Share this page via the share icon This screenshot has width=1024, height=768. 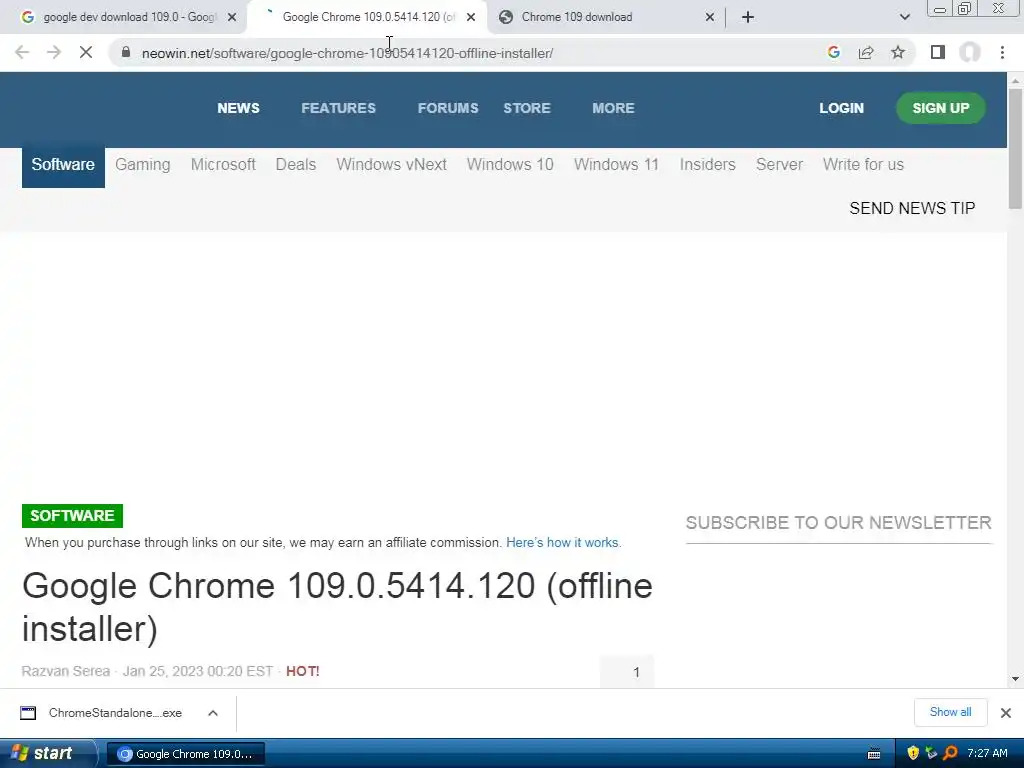866,52
